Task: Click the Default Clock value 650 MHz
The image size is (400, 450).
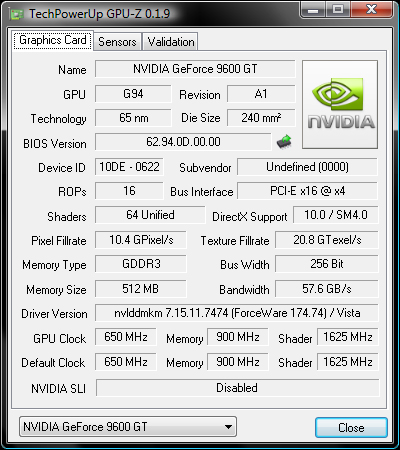Action: tap(126, 362)
